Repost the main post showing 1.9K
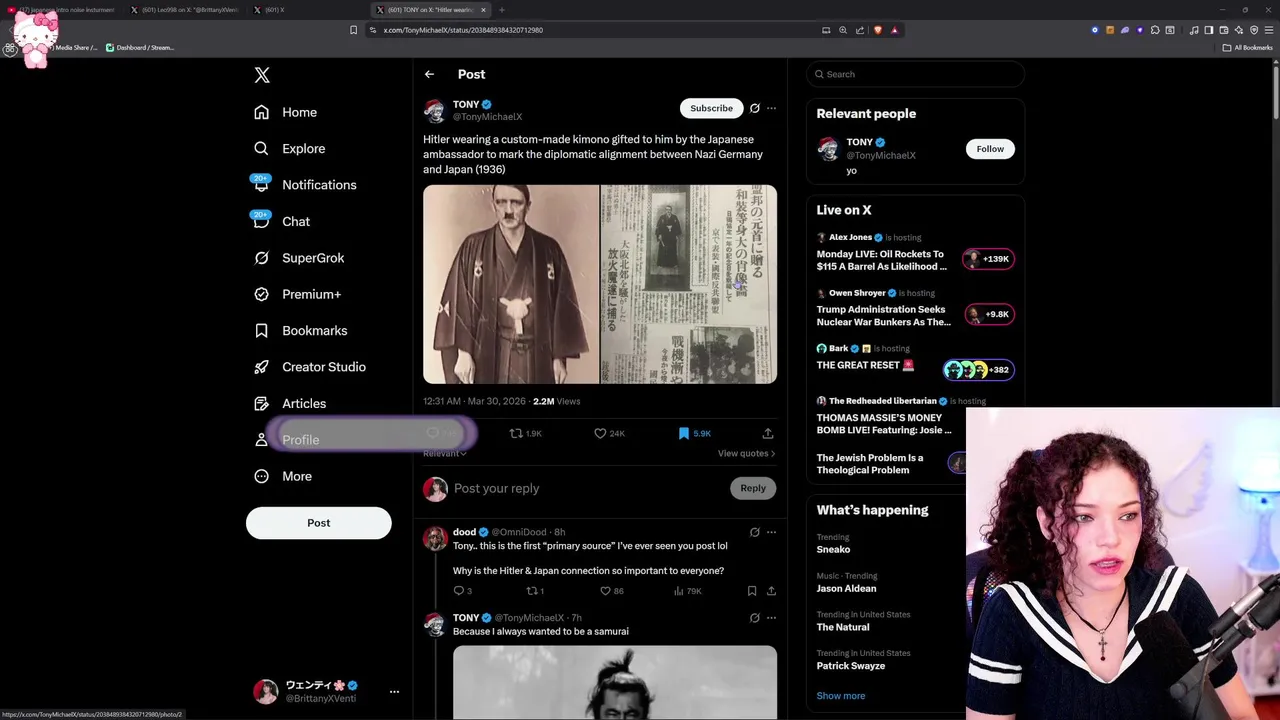The height and width of the screenshot is (720, 1280). (526, 433)
